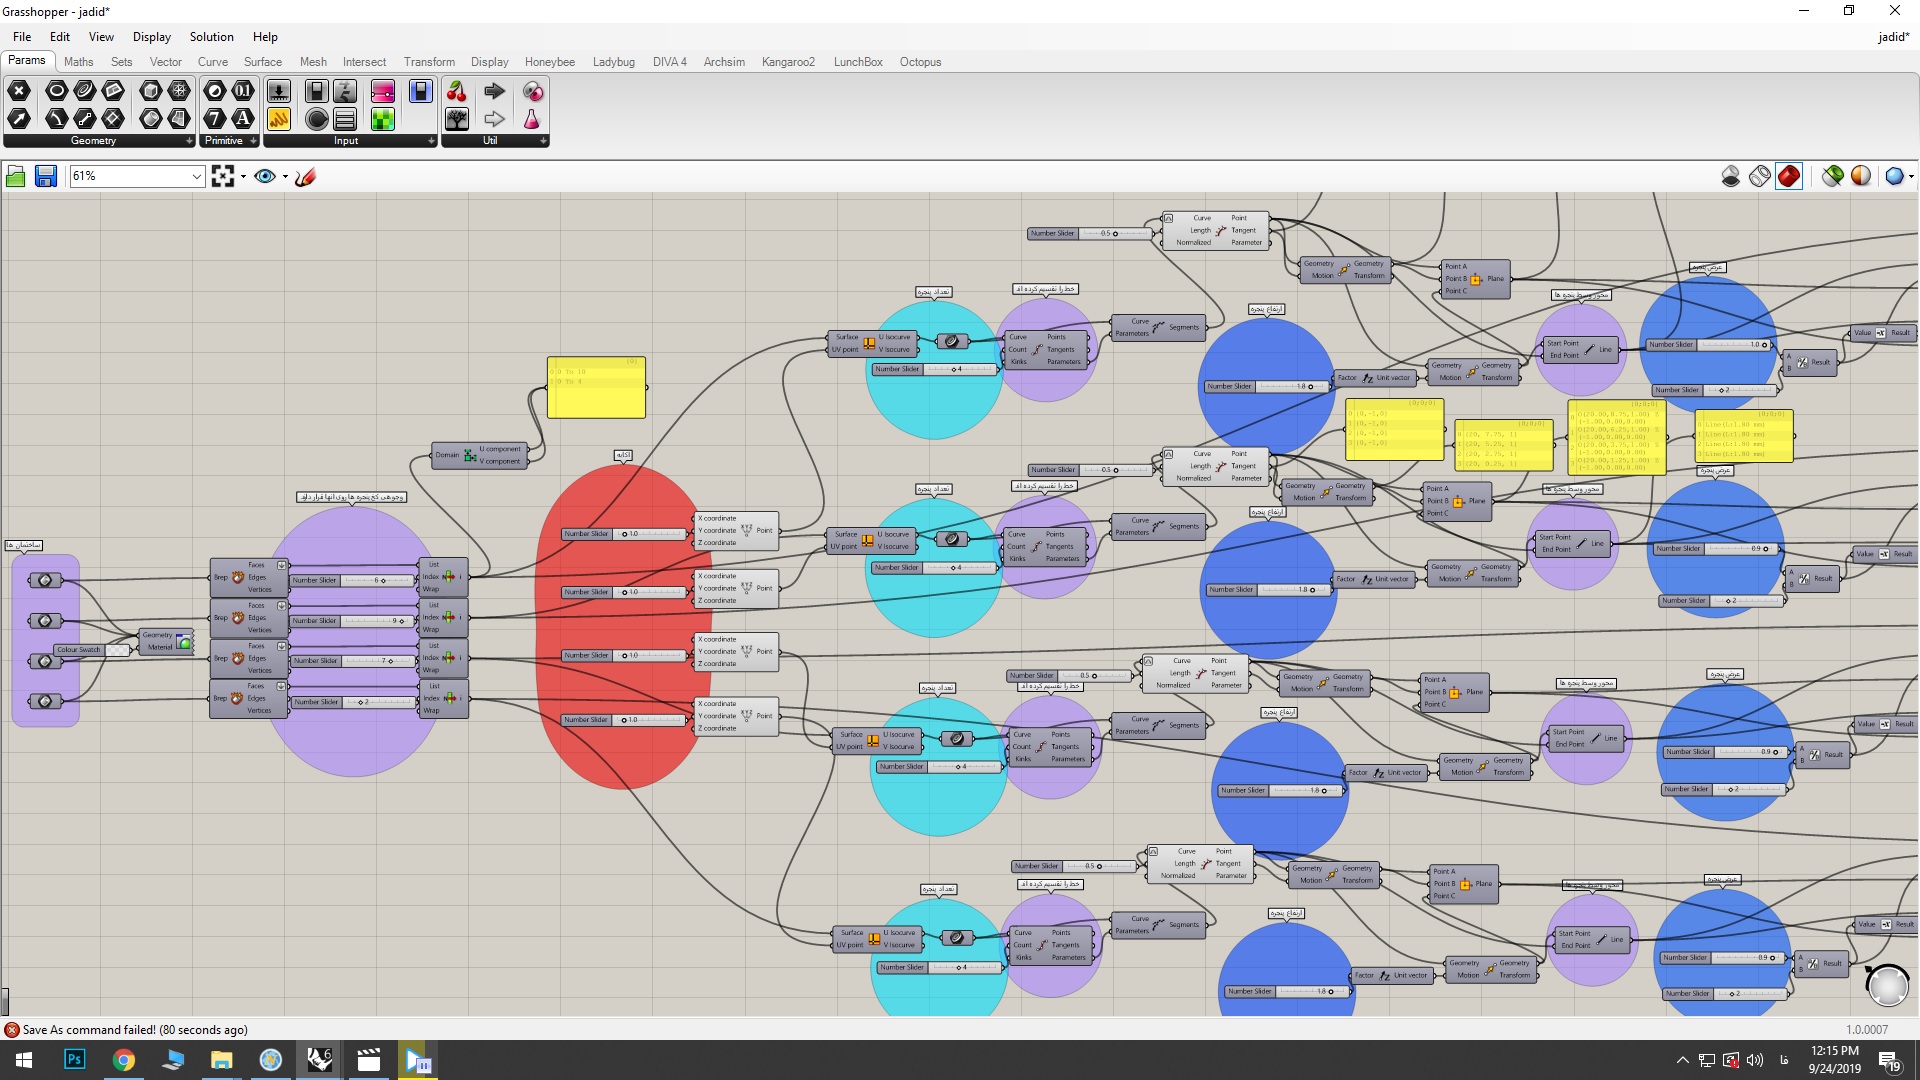The width and height of the screenshot is (1920, 1080).
Task: Open preview mesh quality dropdown arrow
Action: point(1911,177)
